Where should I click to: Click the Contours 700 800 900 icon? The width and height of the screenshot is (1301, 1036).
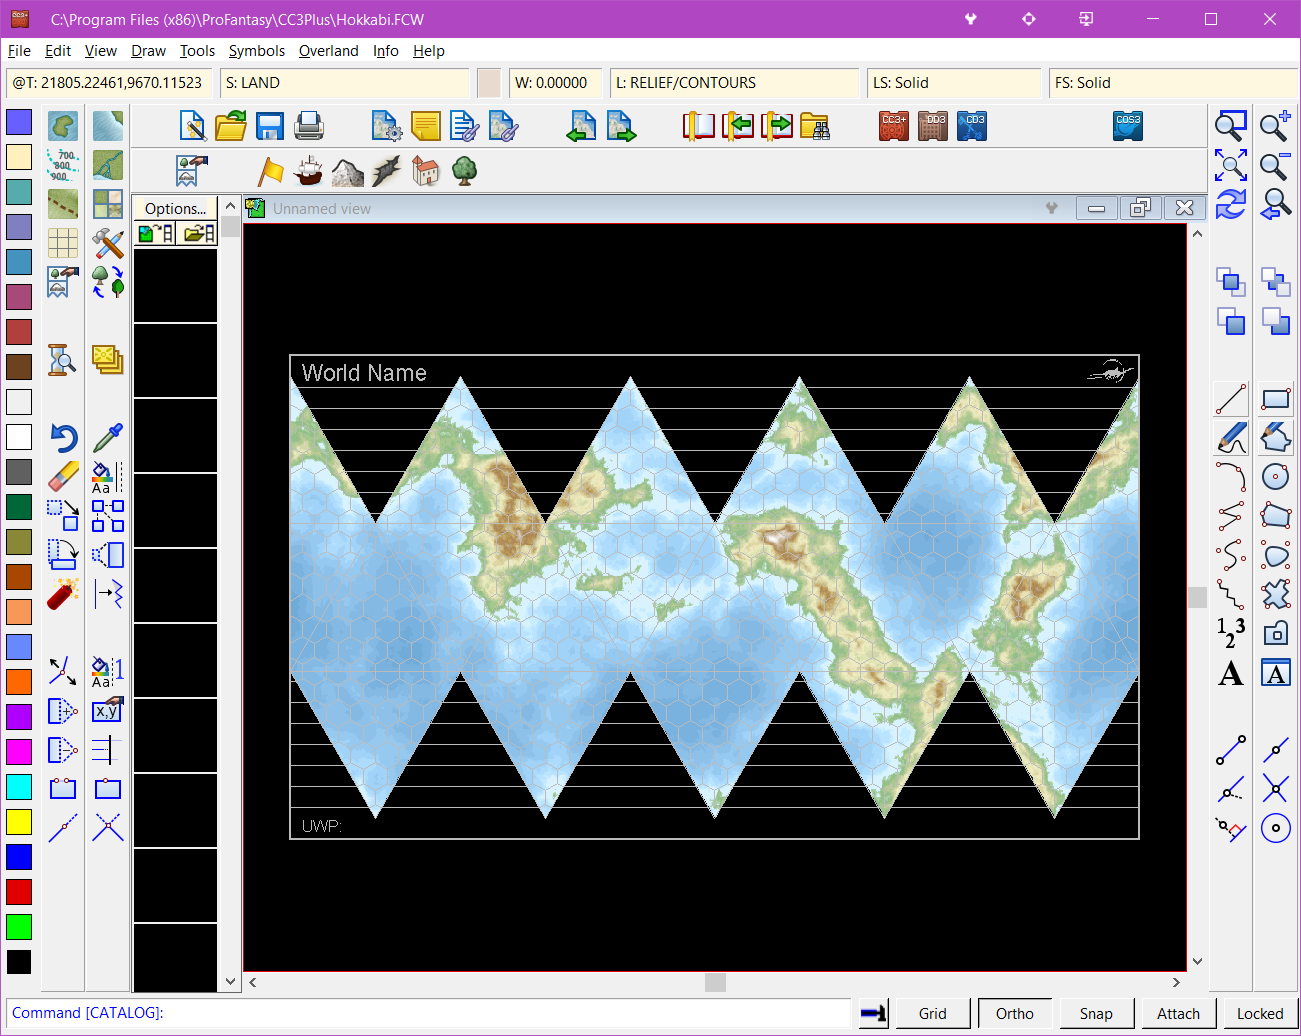click(x=63, y=165)
